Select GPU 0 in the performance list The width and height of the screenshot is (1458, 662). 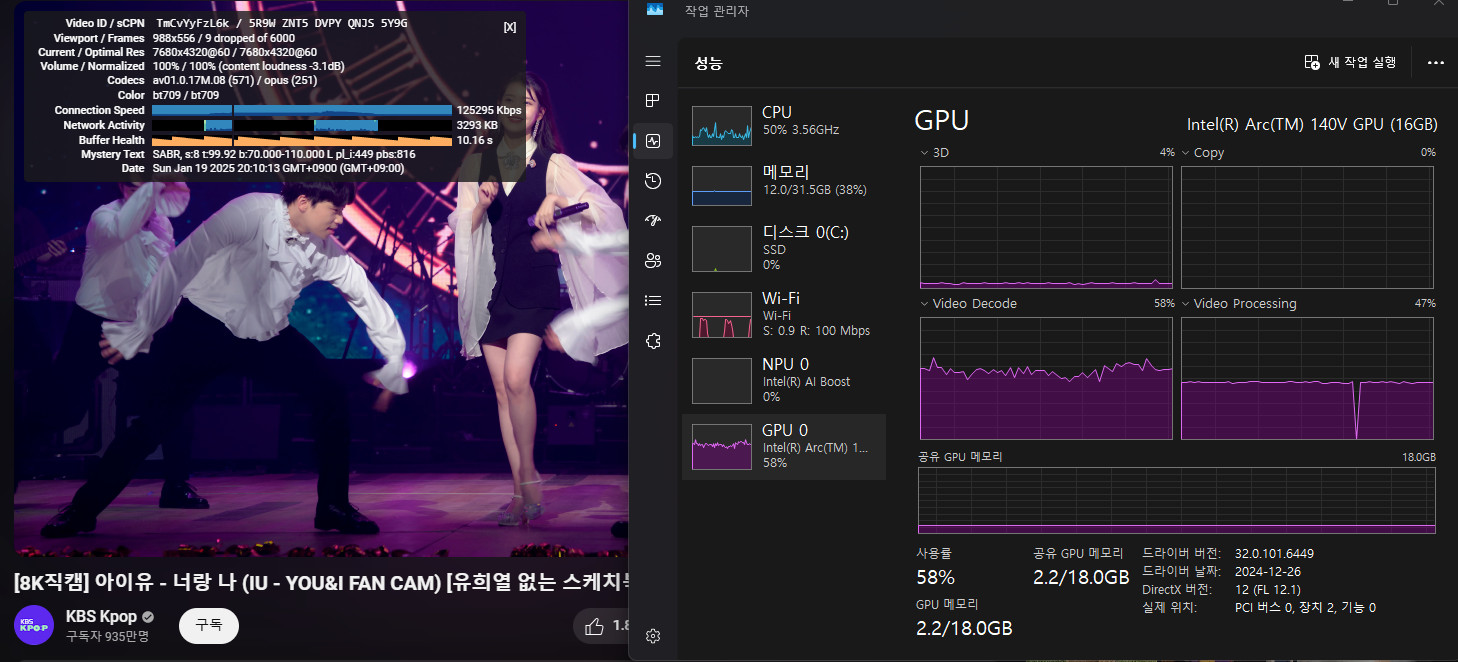784,447
